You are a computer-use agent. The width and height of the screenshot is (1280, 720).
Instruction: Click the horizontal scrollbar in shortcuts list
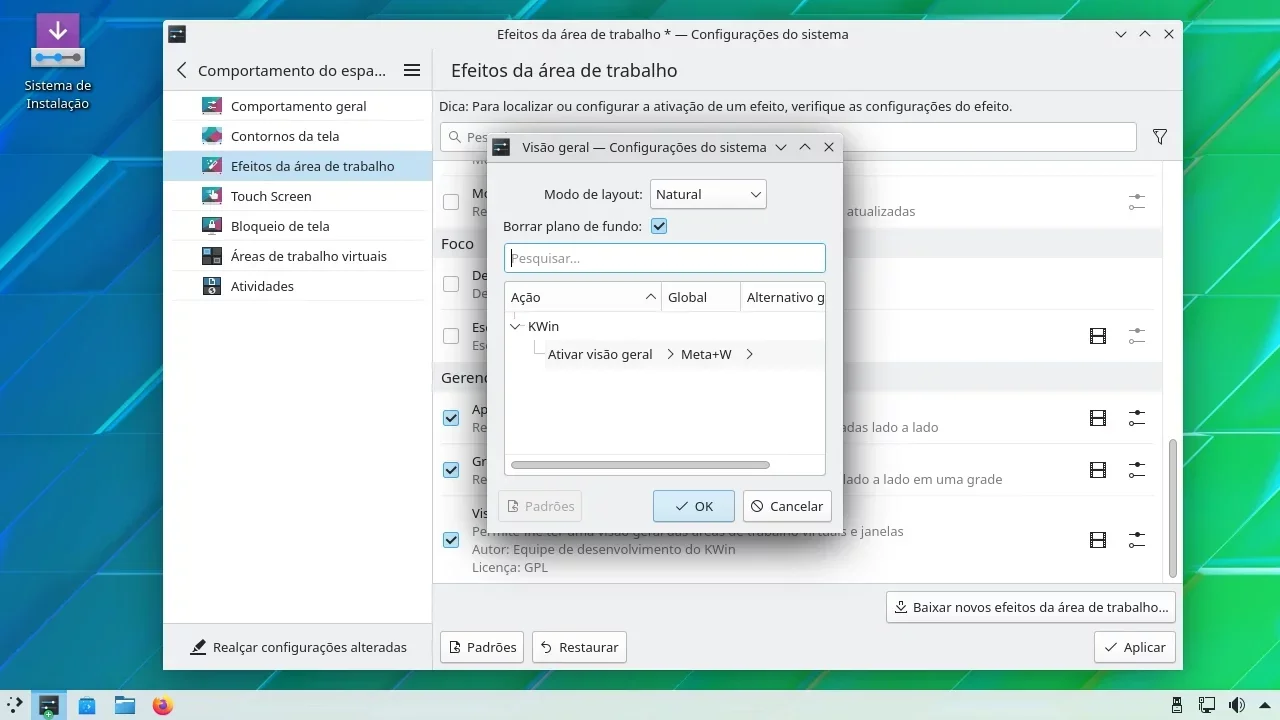click(x=640, y=465)
